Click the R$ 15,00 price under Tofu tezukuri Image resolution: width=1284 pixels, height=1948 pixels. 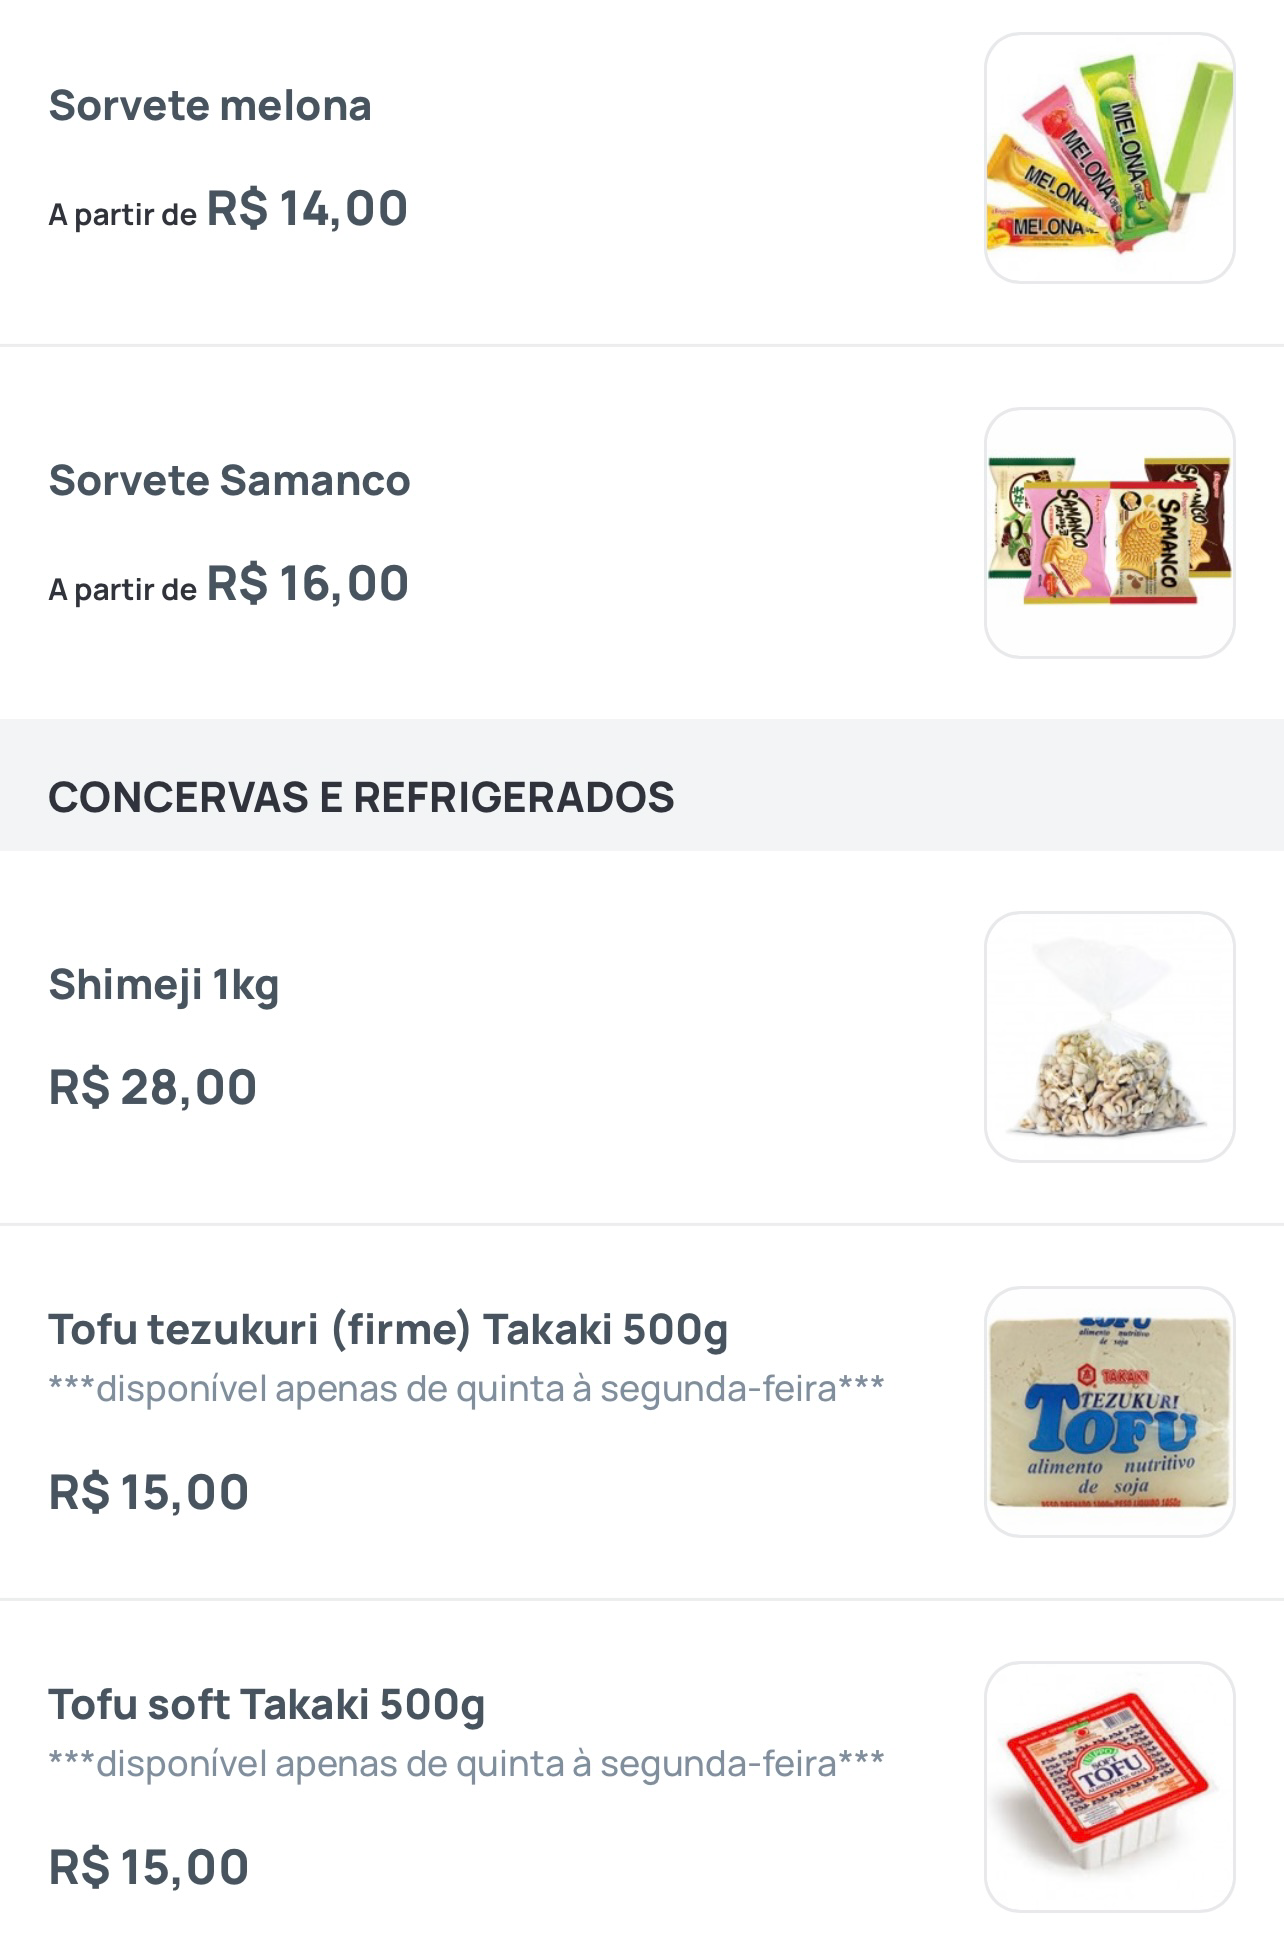149,1492
